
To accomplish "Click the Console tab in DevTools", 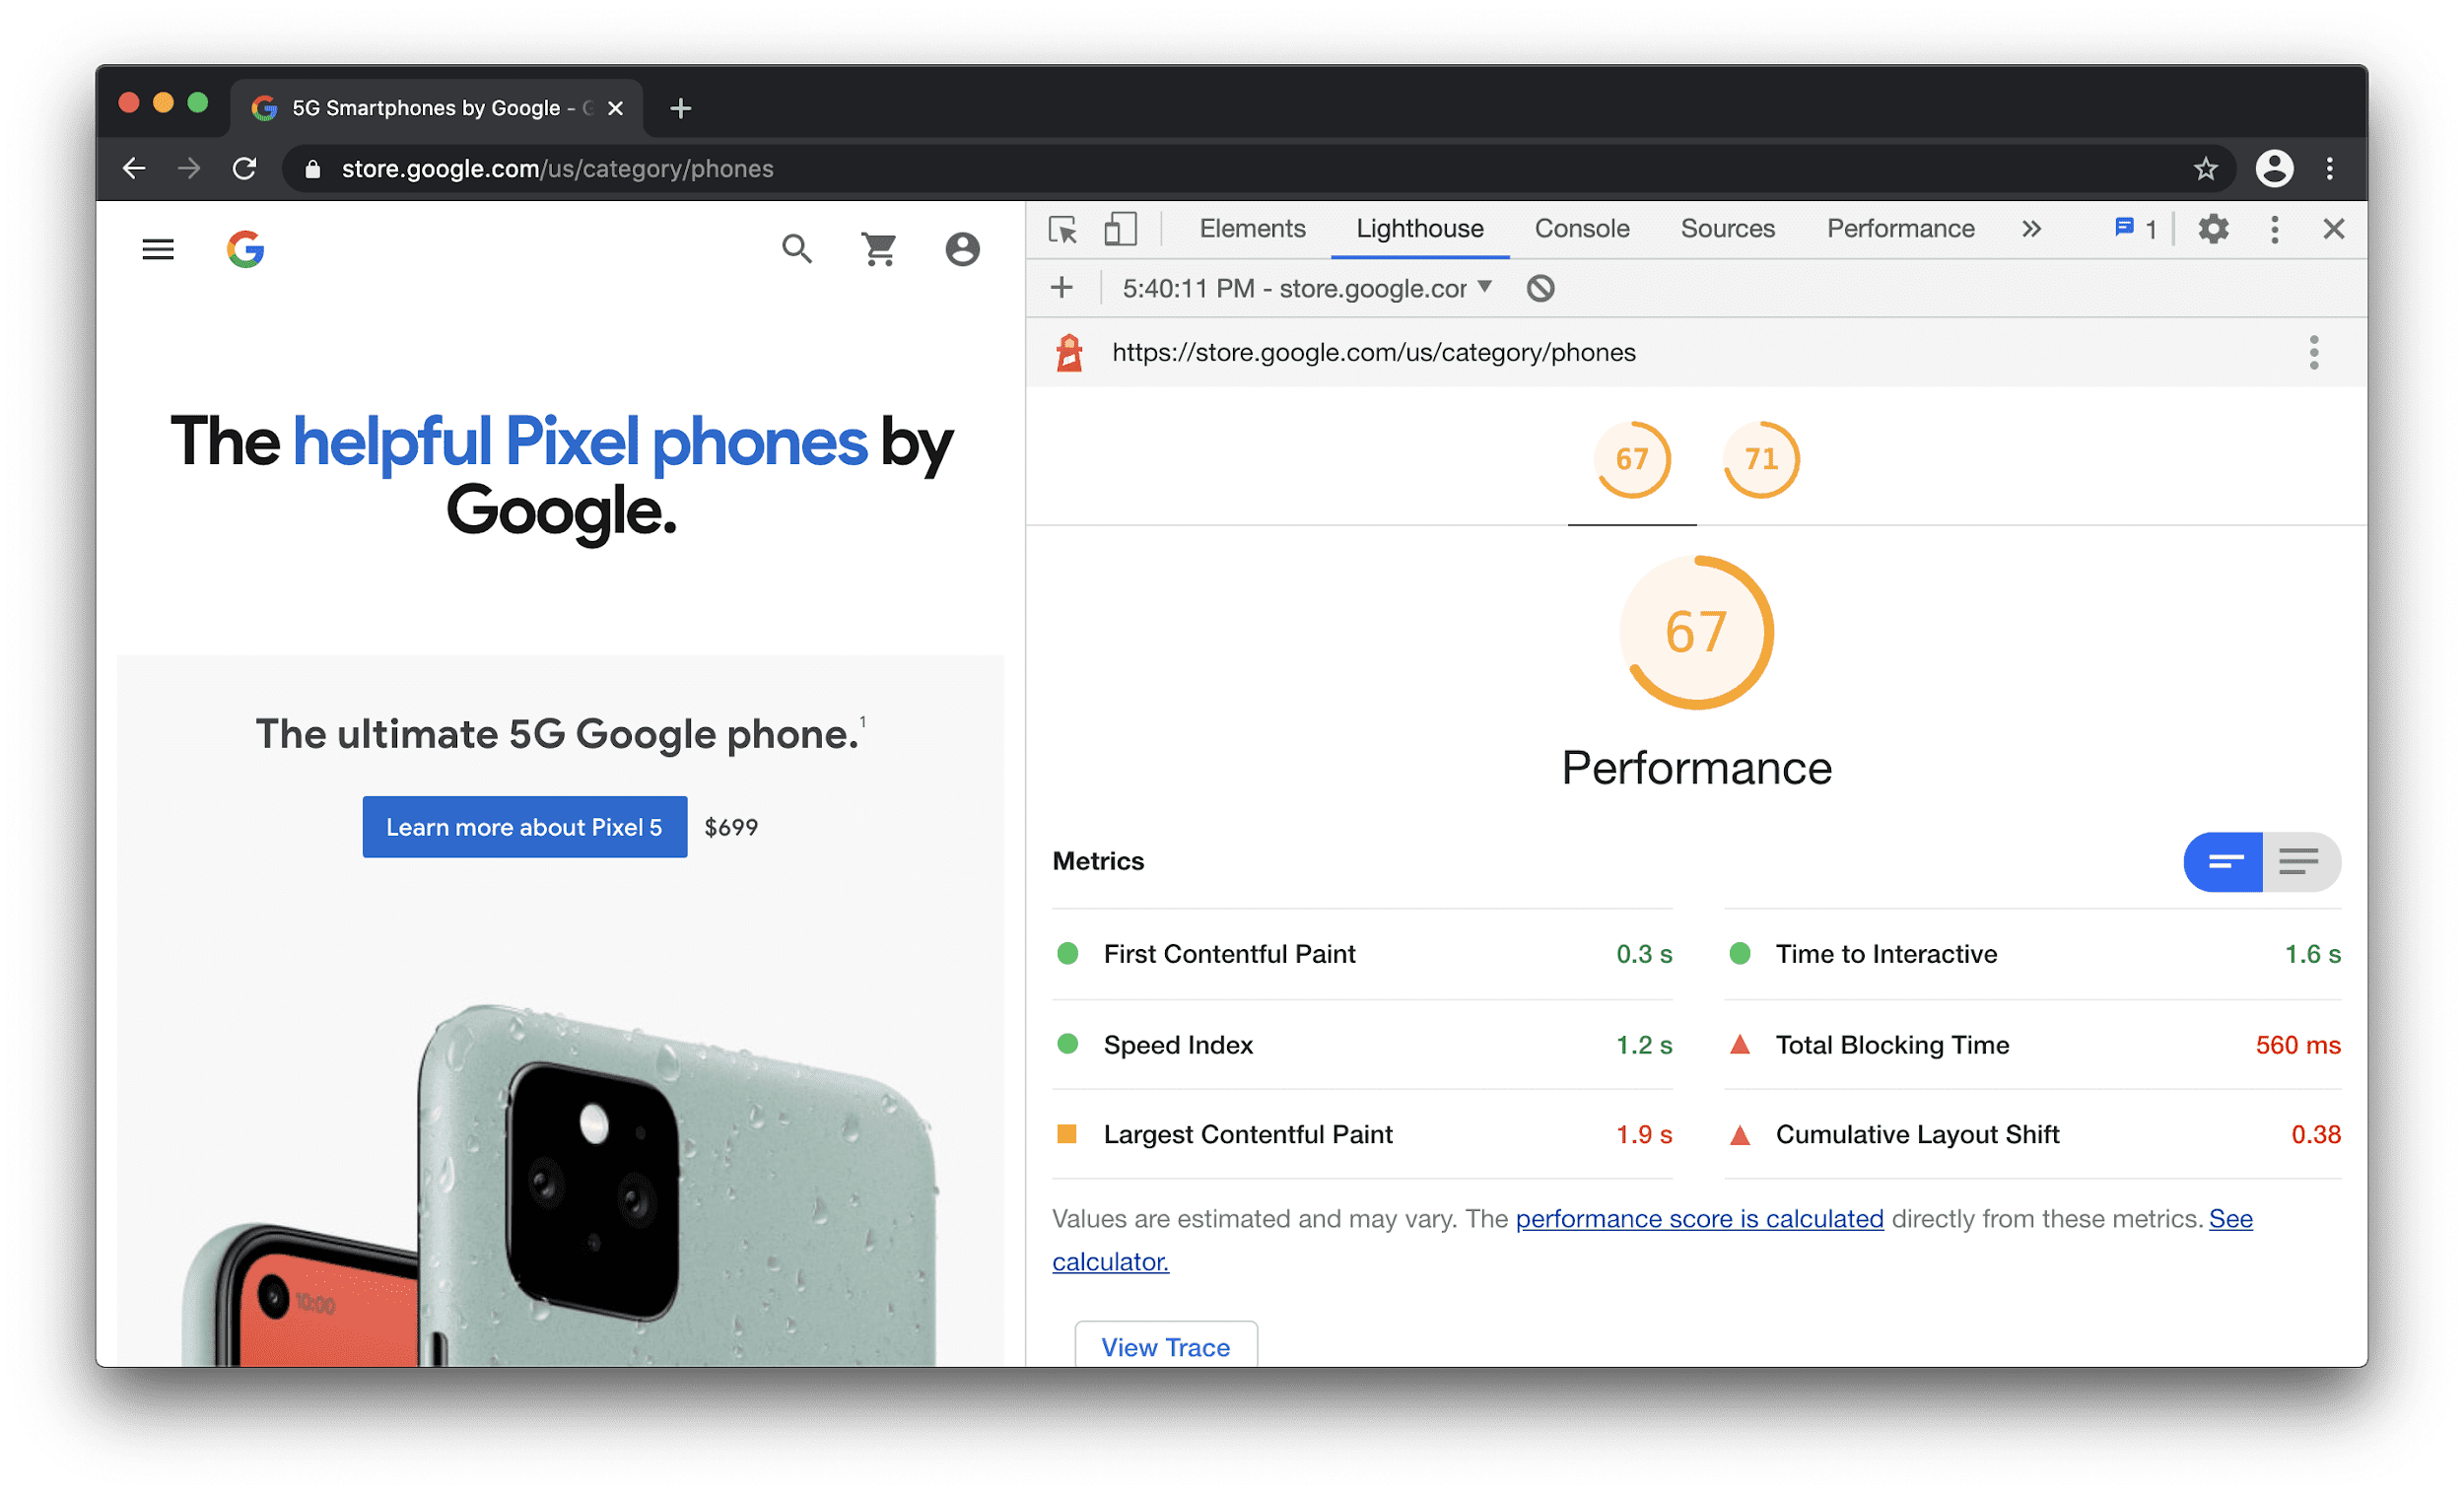I will click(x=1579, y=227).
